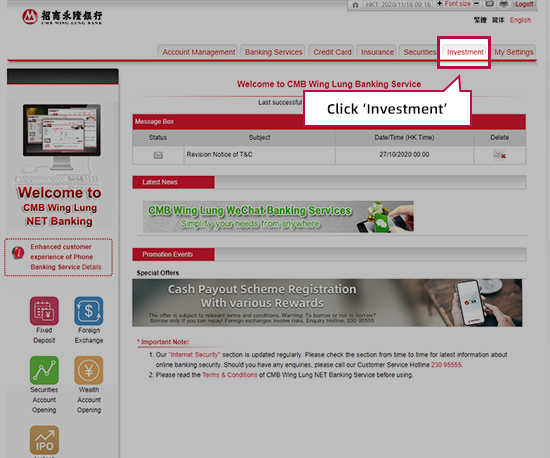550x458 pixels.
Task: Open Wealth Account Opening icon
Action: coord(89,370)
